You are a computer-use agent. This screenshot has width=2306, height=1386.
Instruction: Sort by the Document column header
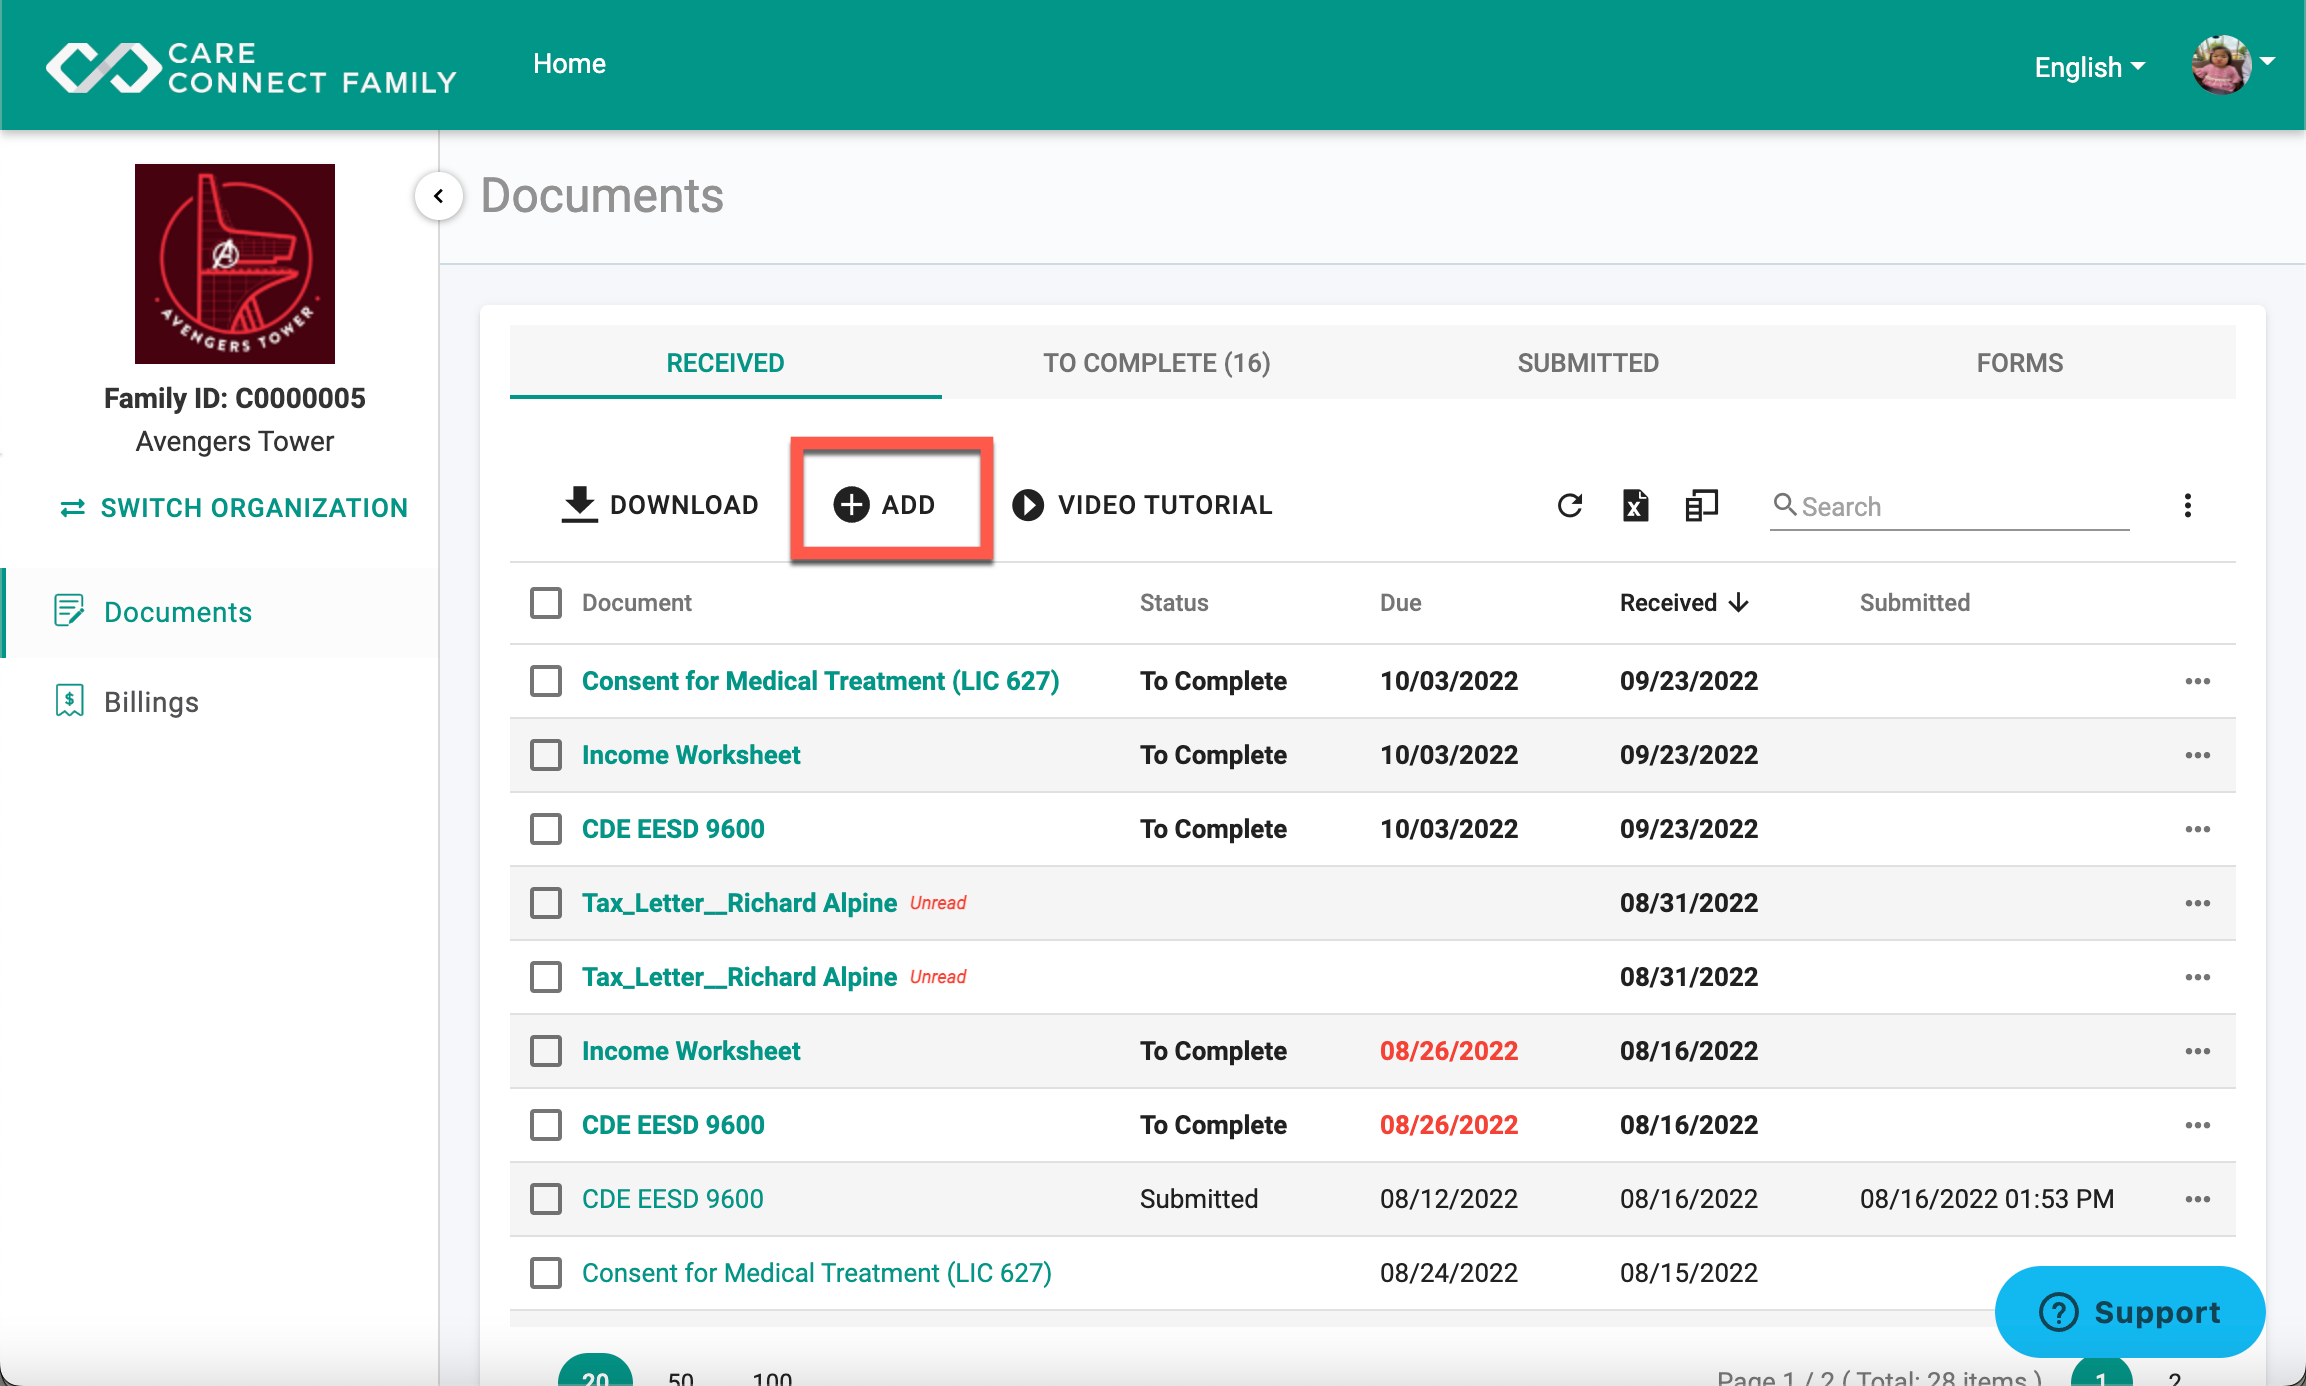coord(637,603)
